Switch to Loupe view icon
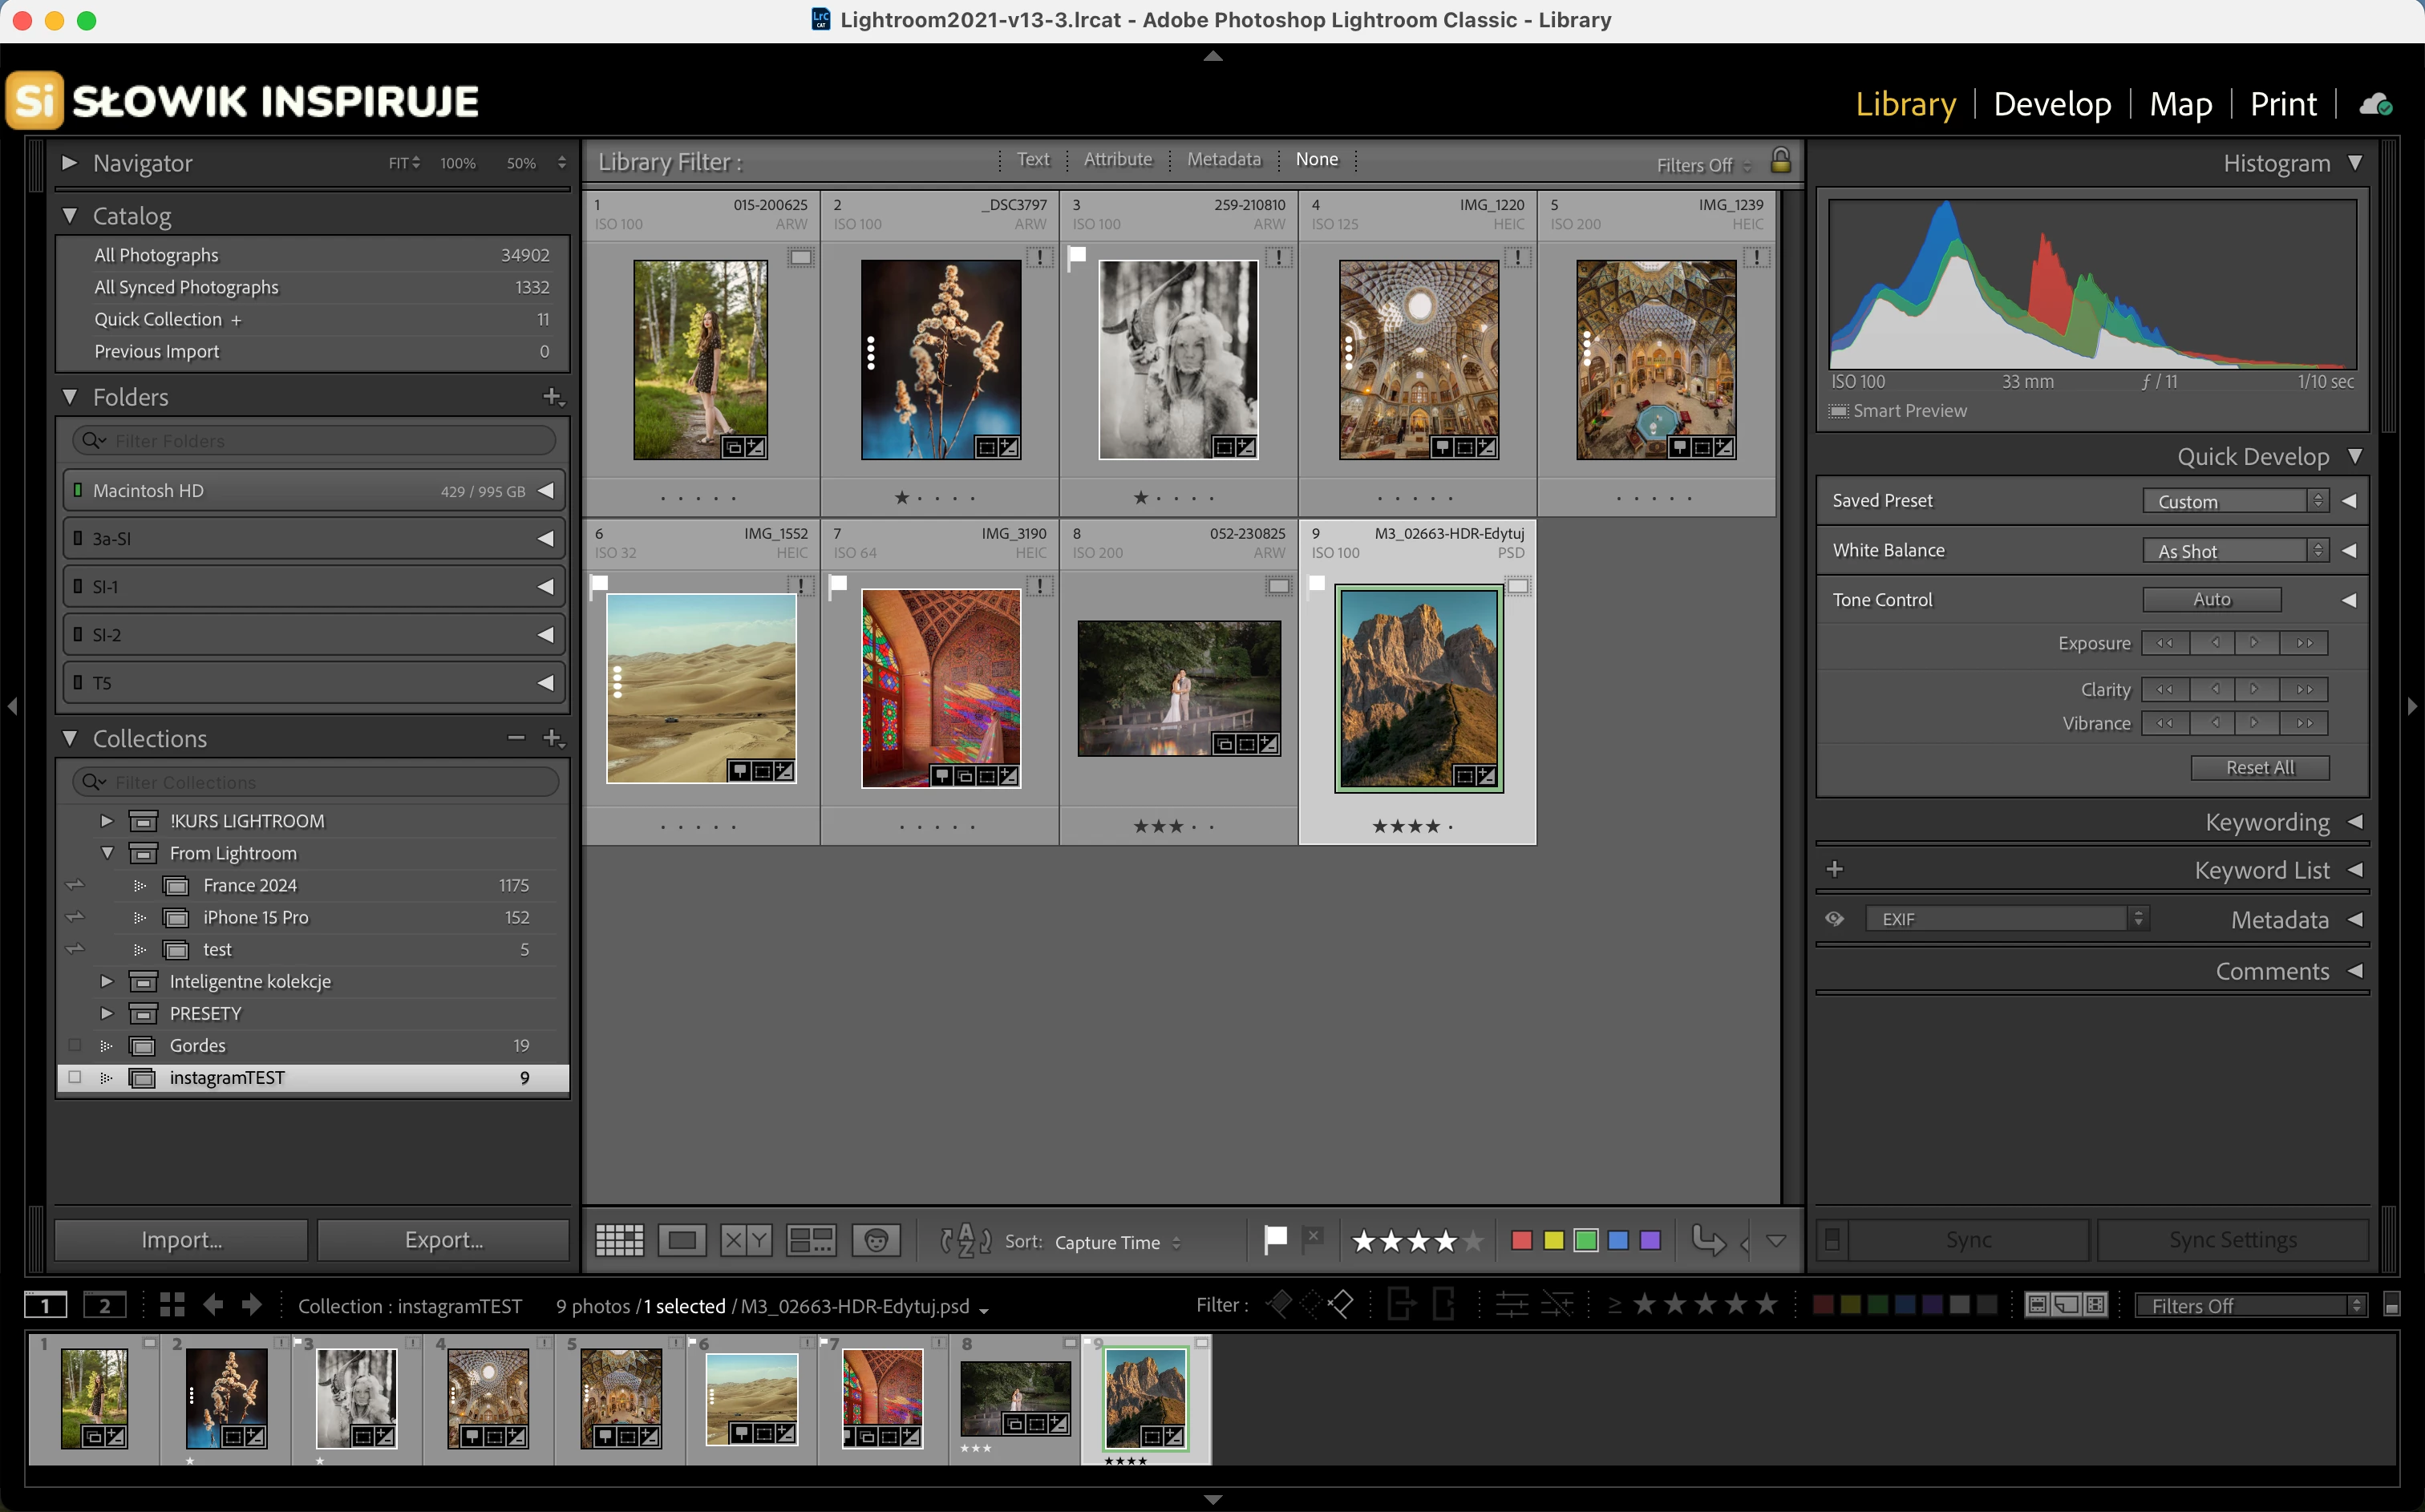This screenshot has height=1512, width=2425. [682, 1241]
